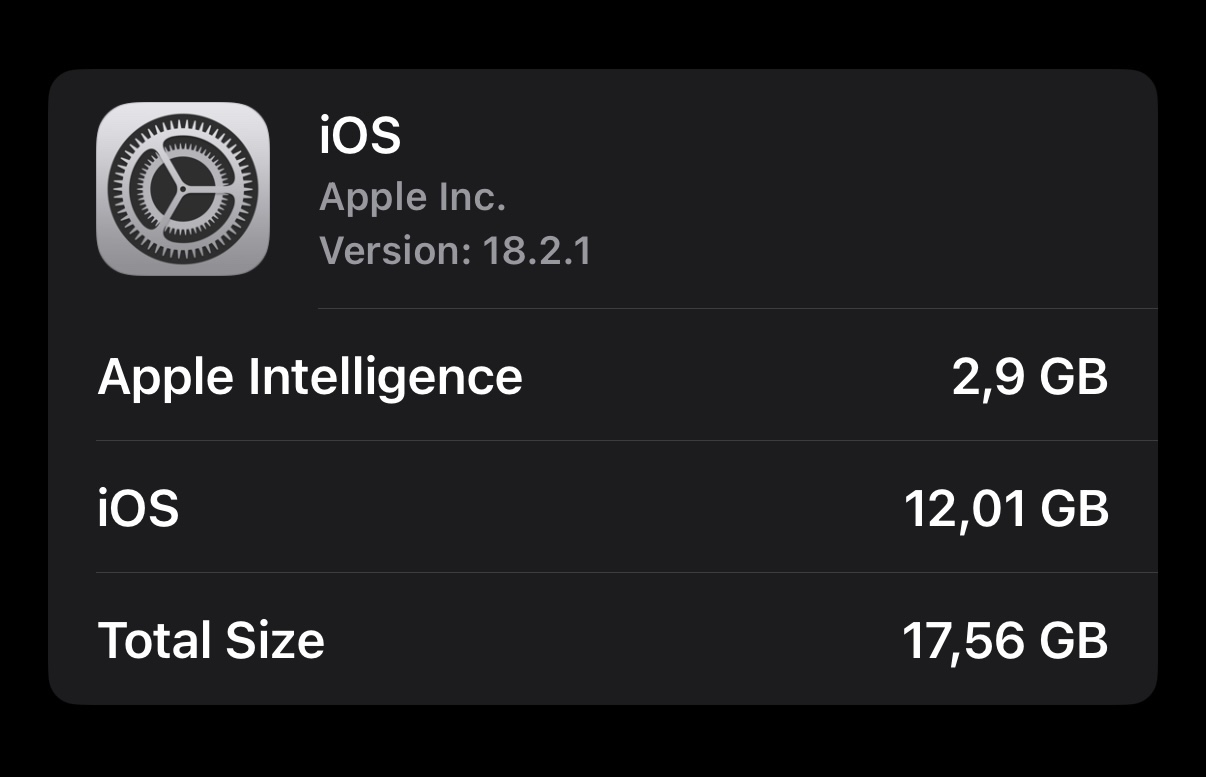
Task: Open the Apple Intelligence row
Action: 600,377
